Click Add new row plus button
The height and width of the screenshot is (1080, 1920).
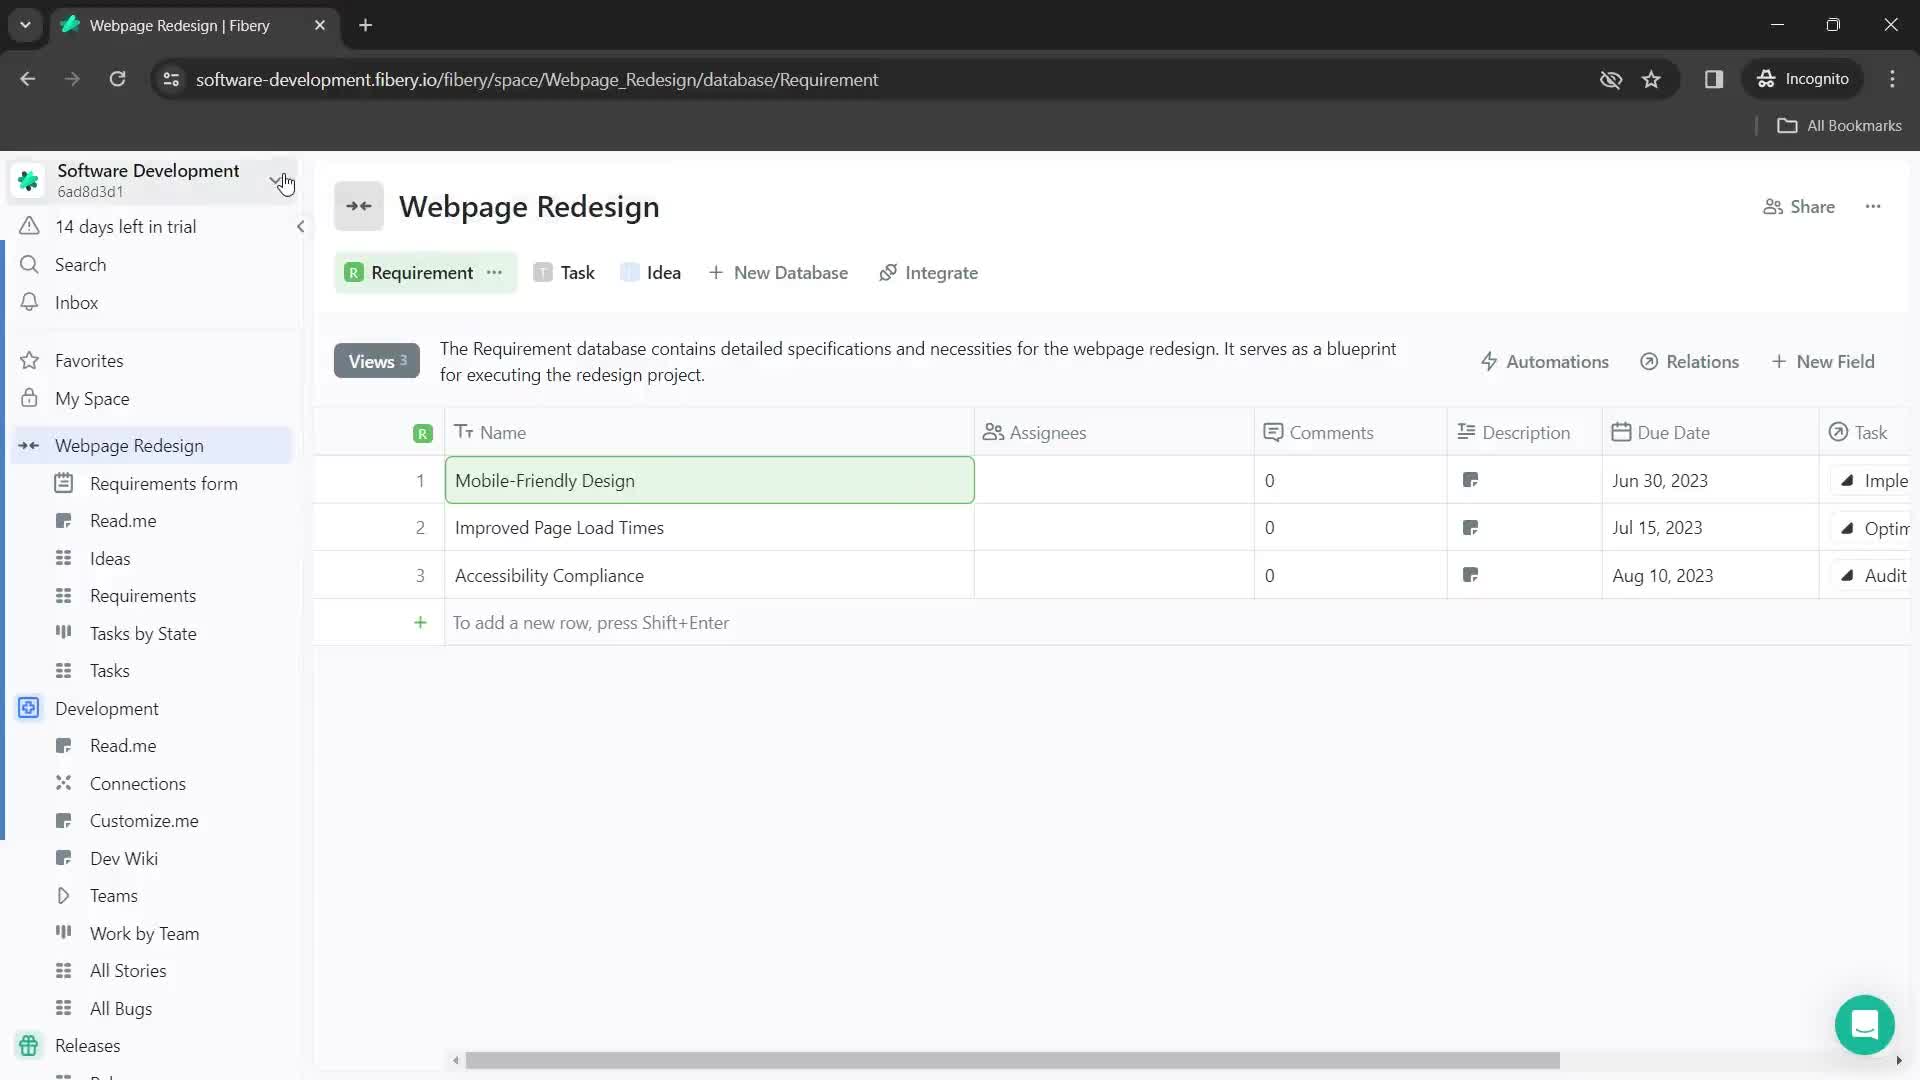(x=421, y=622)
